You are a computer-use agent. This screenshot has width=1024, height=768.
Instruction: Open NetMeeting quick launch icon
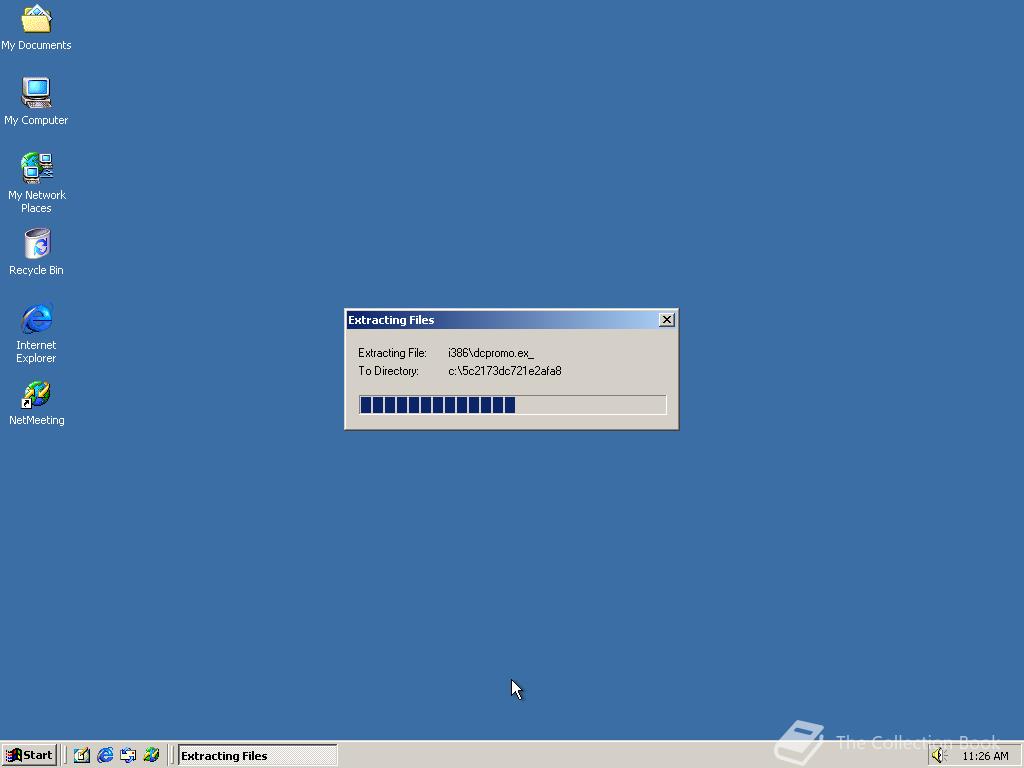[151, 756]
